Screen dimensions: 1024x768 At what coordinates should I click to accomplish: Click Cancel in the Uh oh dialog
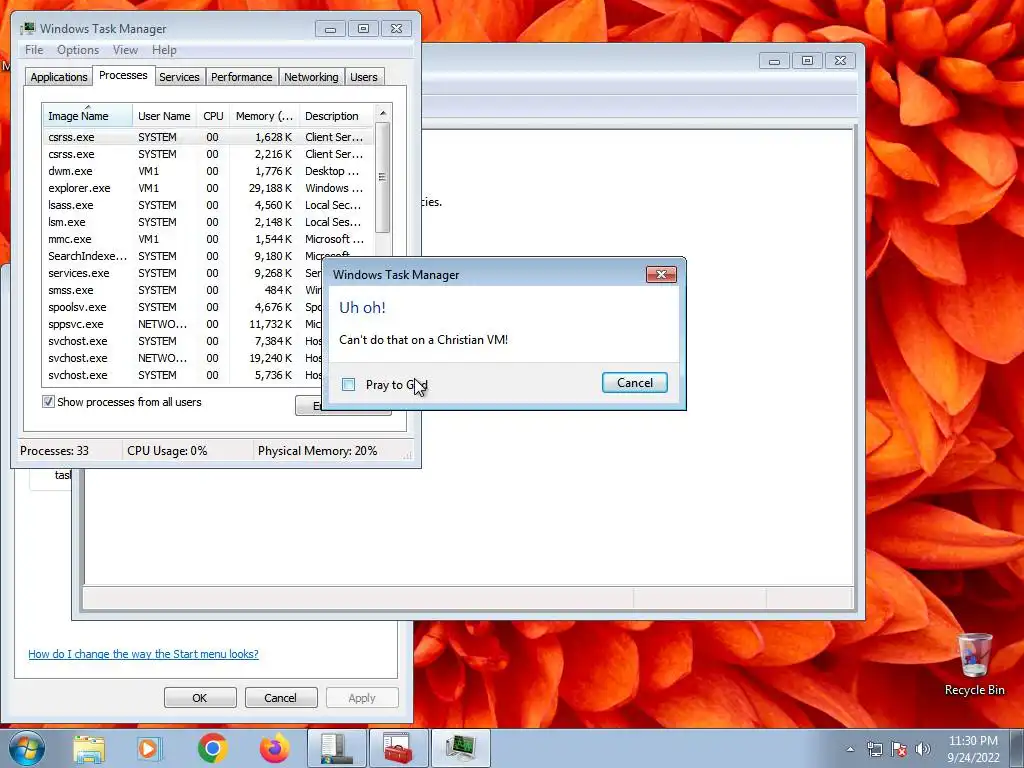[635, 383]
